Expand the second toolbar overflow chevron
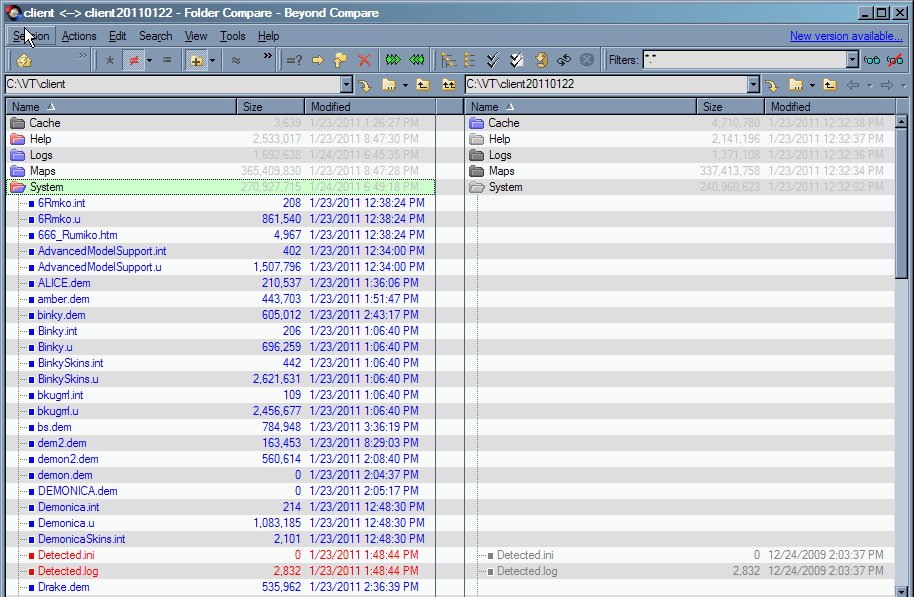Image resolution: width=914 pixels, height=597 pixels. pyautogui.click(x=268, y=56)
